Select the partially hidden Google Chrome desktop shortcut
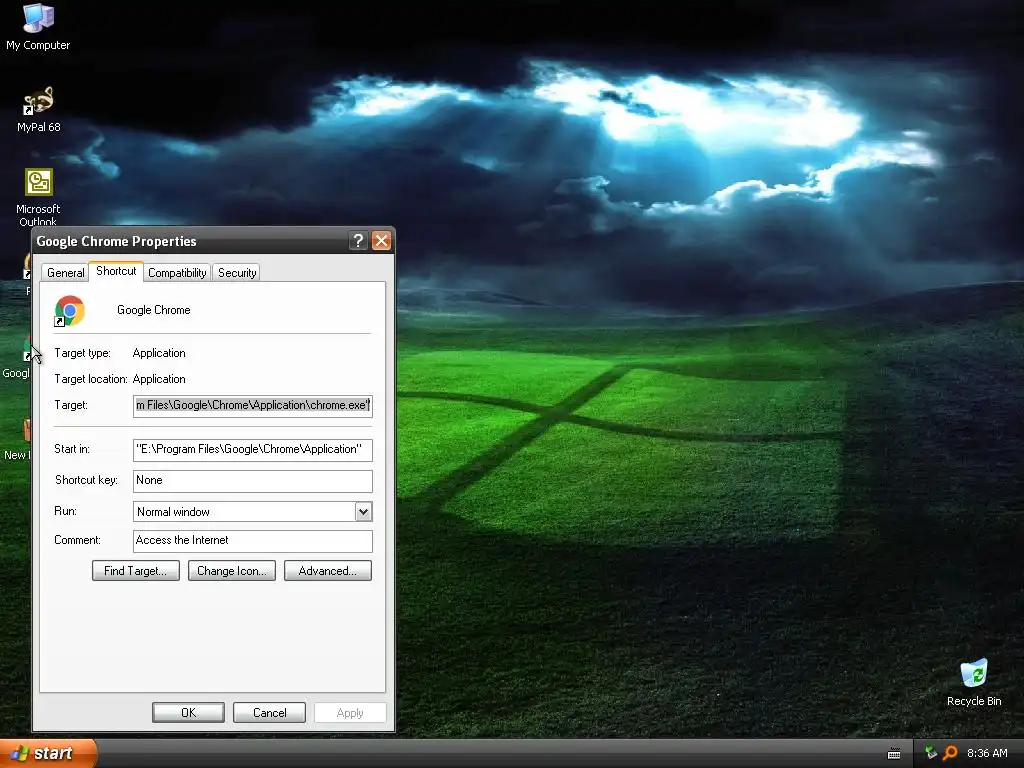The image size is (1024, 768). pos(16,358)
